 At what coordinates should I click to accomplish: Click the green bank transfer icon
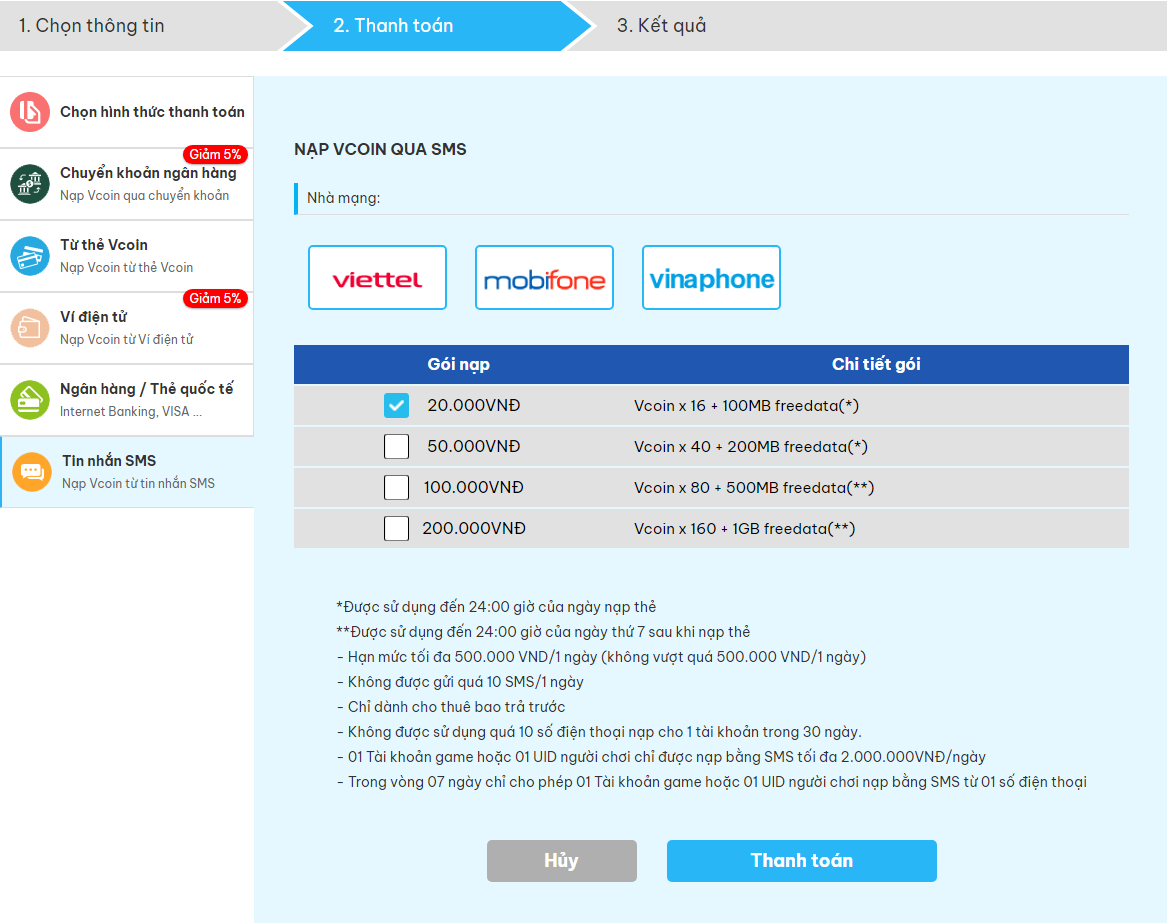click(x=30, y=184)
